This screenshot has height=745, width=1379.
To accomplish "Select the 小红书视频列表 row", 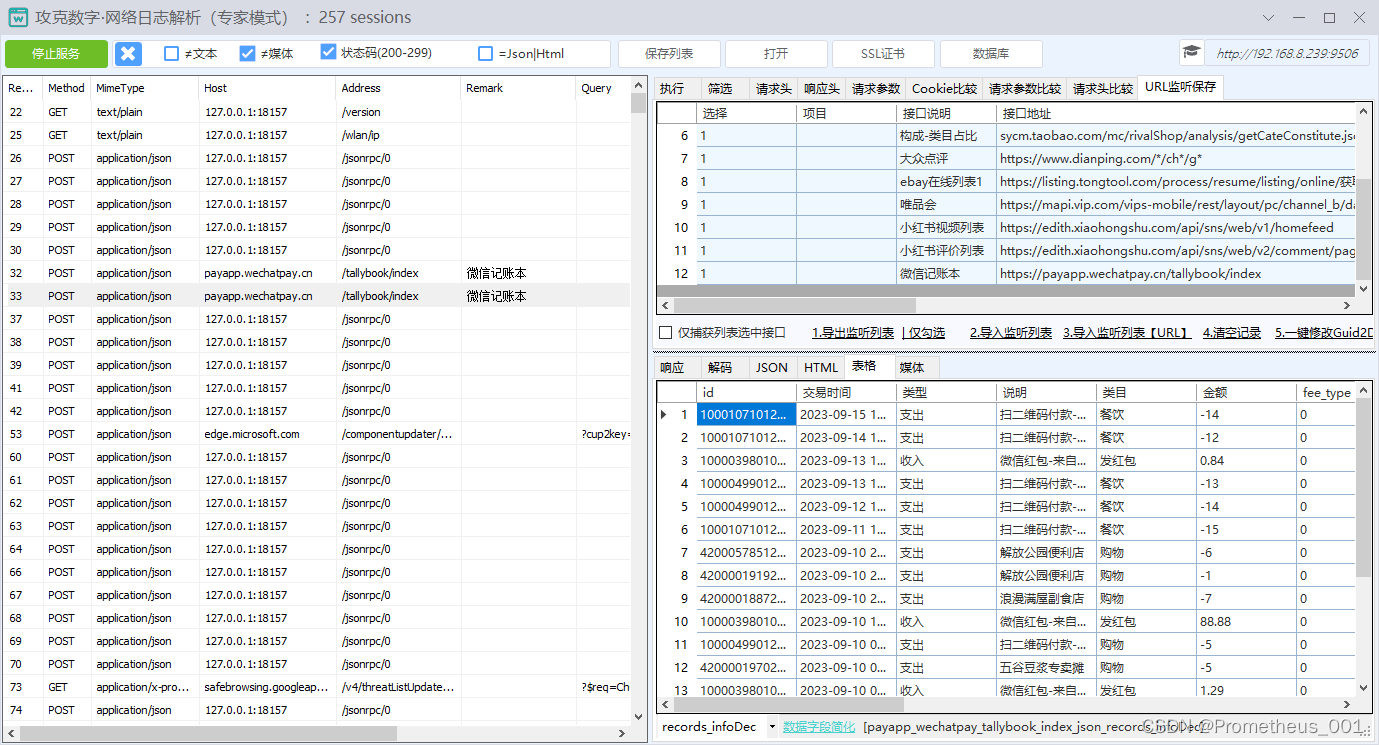I will [1006, 227].
